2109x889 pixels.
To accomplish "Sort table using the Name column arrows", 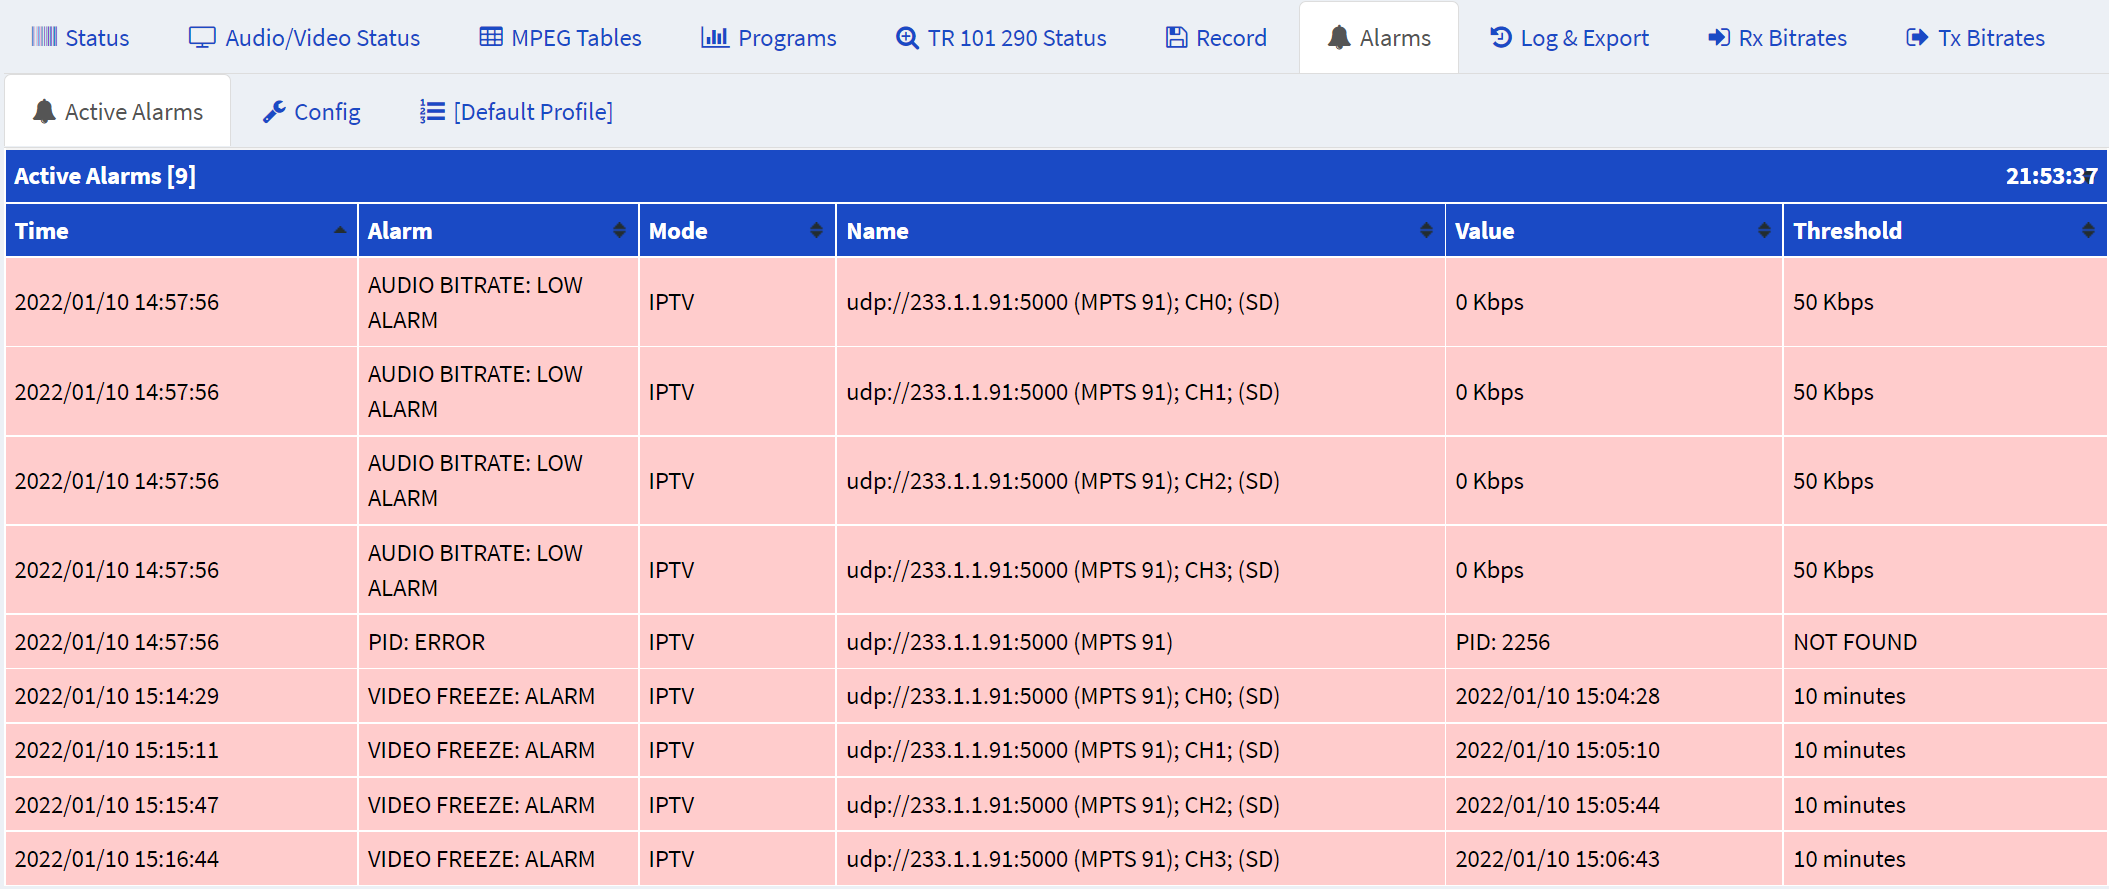I will click(x=1426, y=230).
